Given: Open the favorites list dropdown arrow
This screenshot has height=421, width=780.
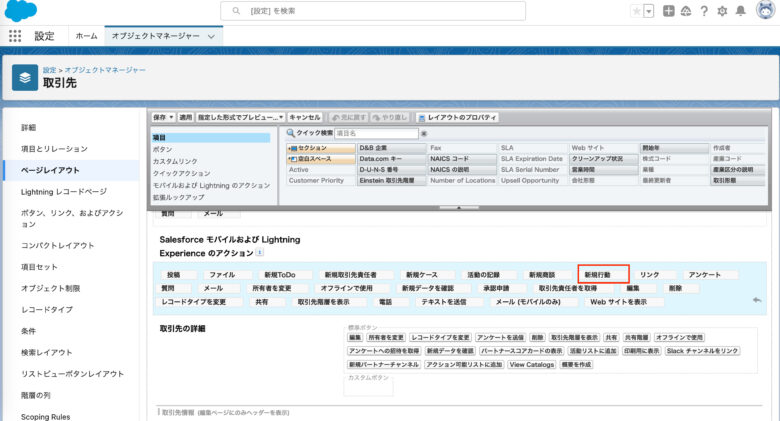Looking at the screenshot, I should 649,11.
